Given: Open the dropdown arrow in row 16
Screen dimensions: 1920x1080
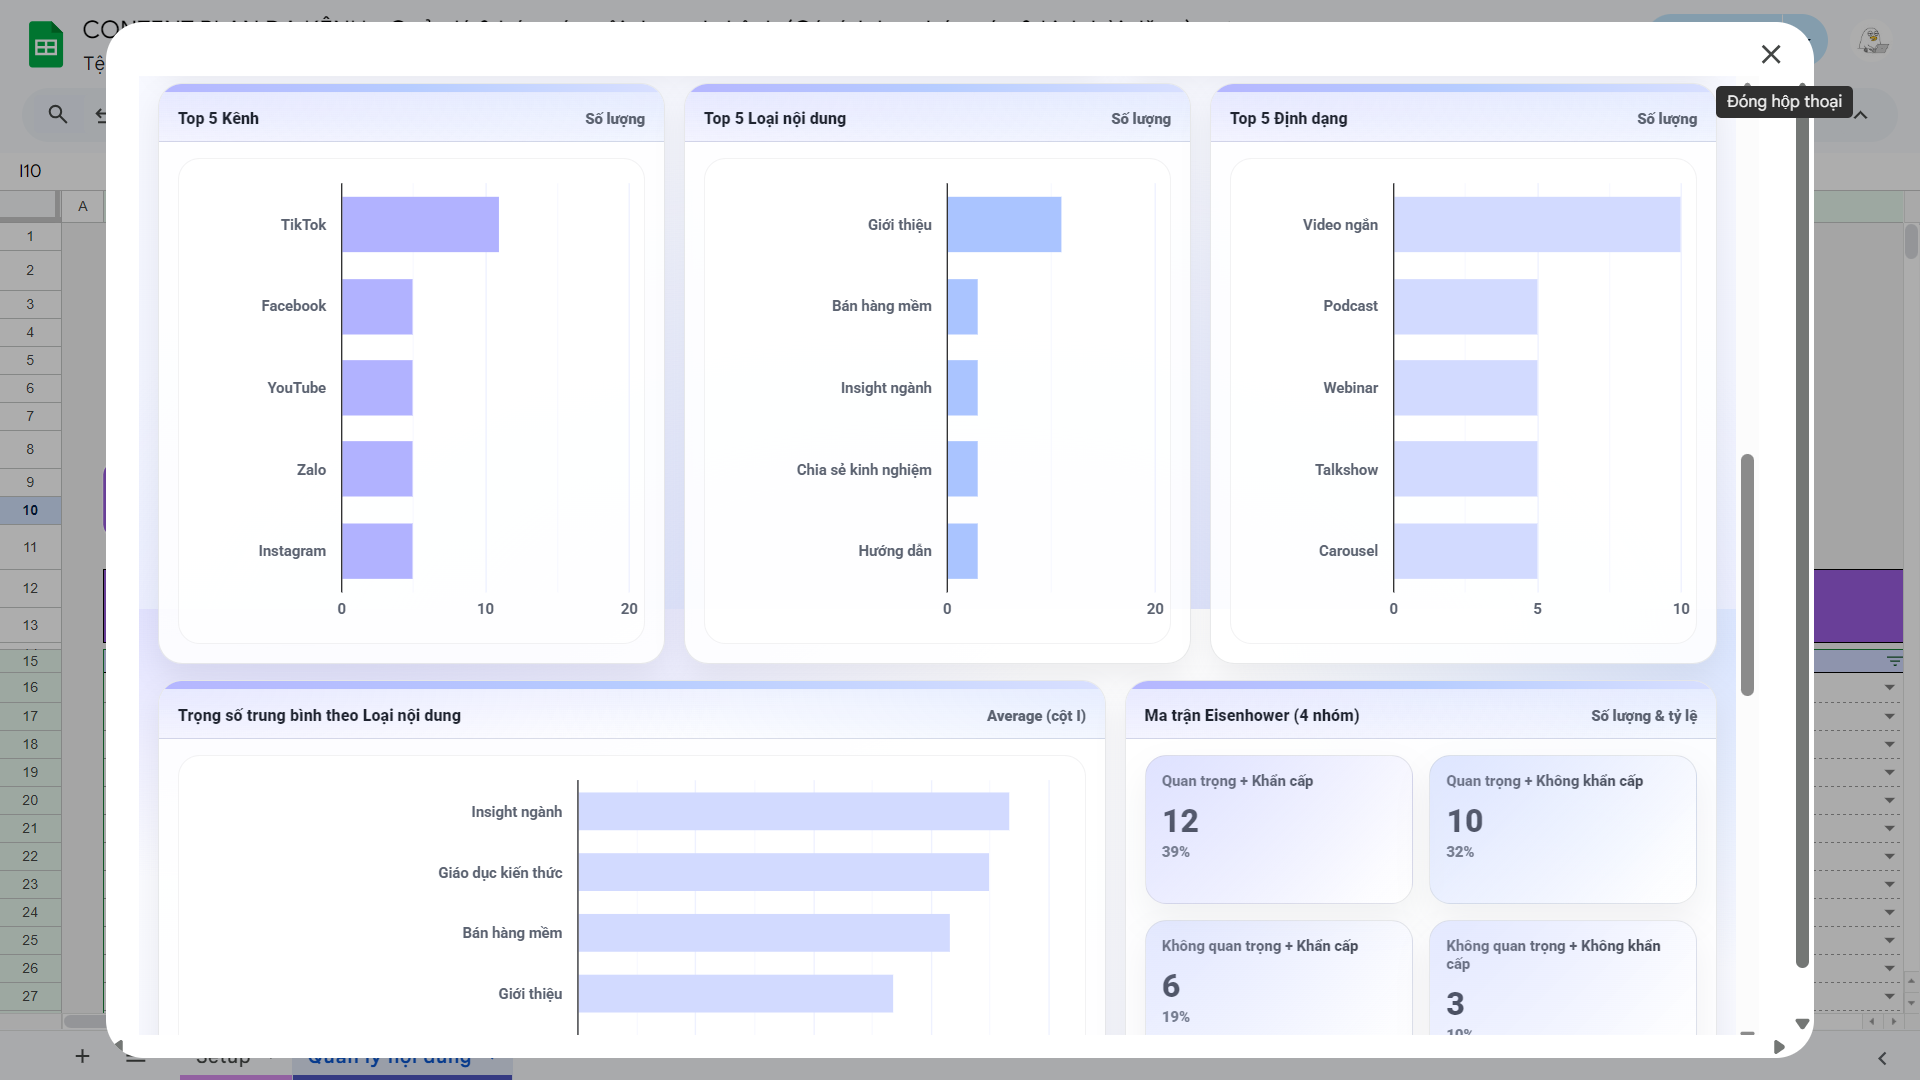Looking at the screenshot, I should [x=1889, y=688].
